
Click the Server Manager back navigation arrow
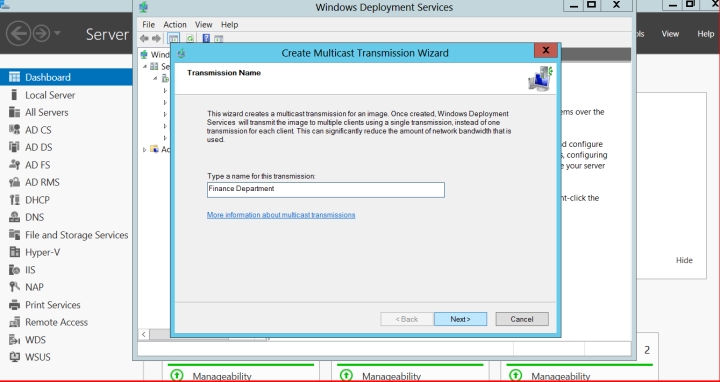(18, 33)
